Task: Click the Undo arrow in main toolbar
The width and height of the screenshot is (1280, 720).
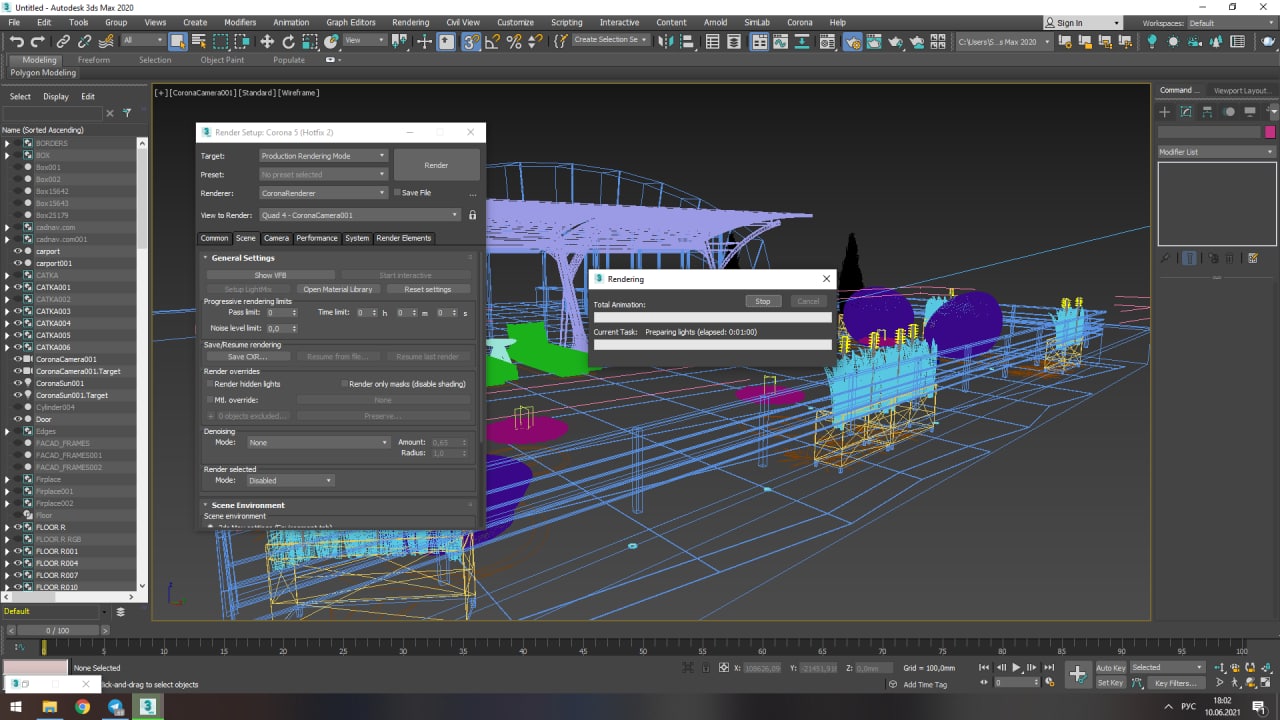Action: [x=16, y=41]
